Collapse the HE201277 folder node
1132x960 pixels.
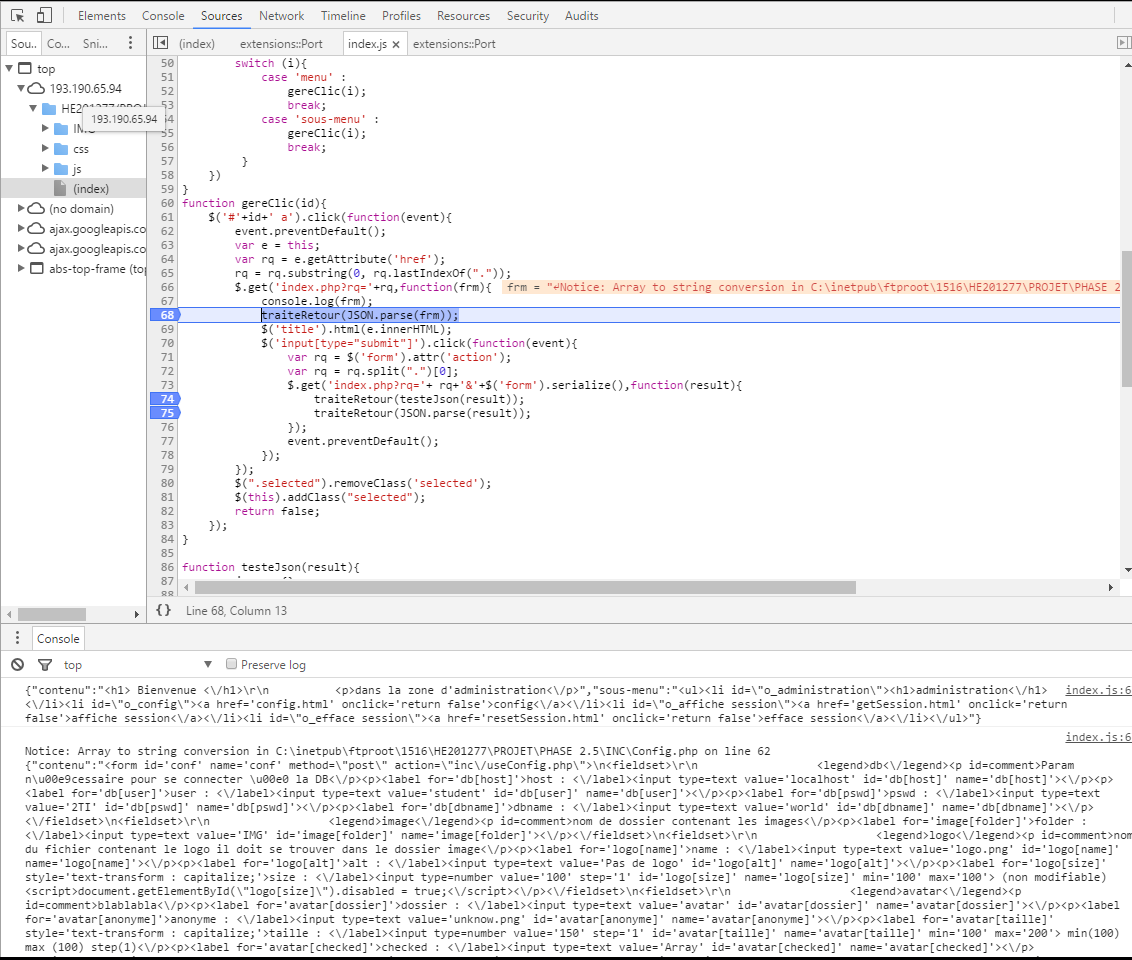[33, 108]
